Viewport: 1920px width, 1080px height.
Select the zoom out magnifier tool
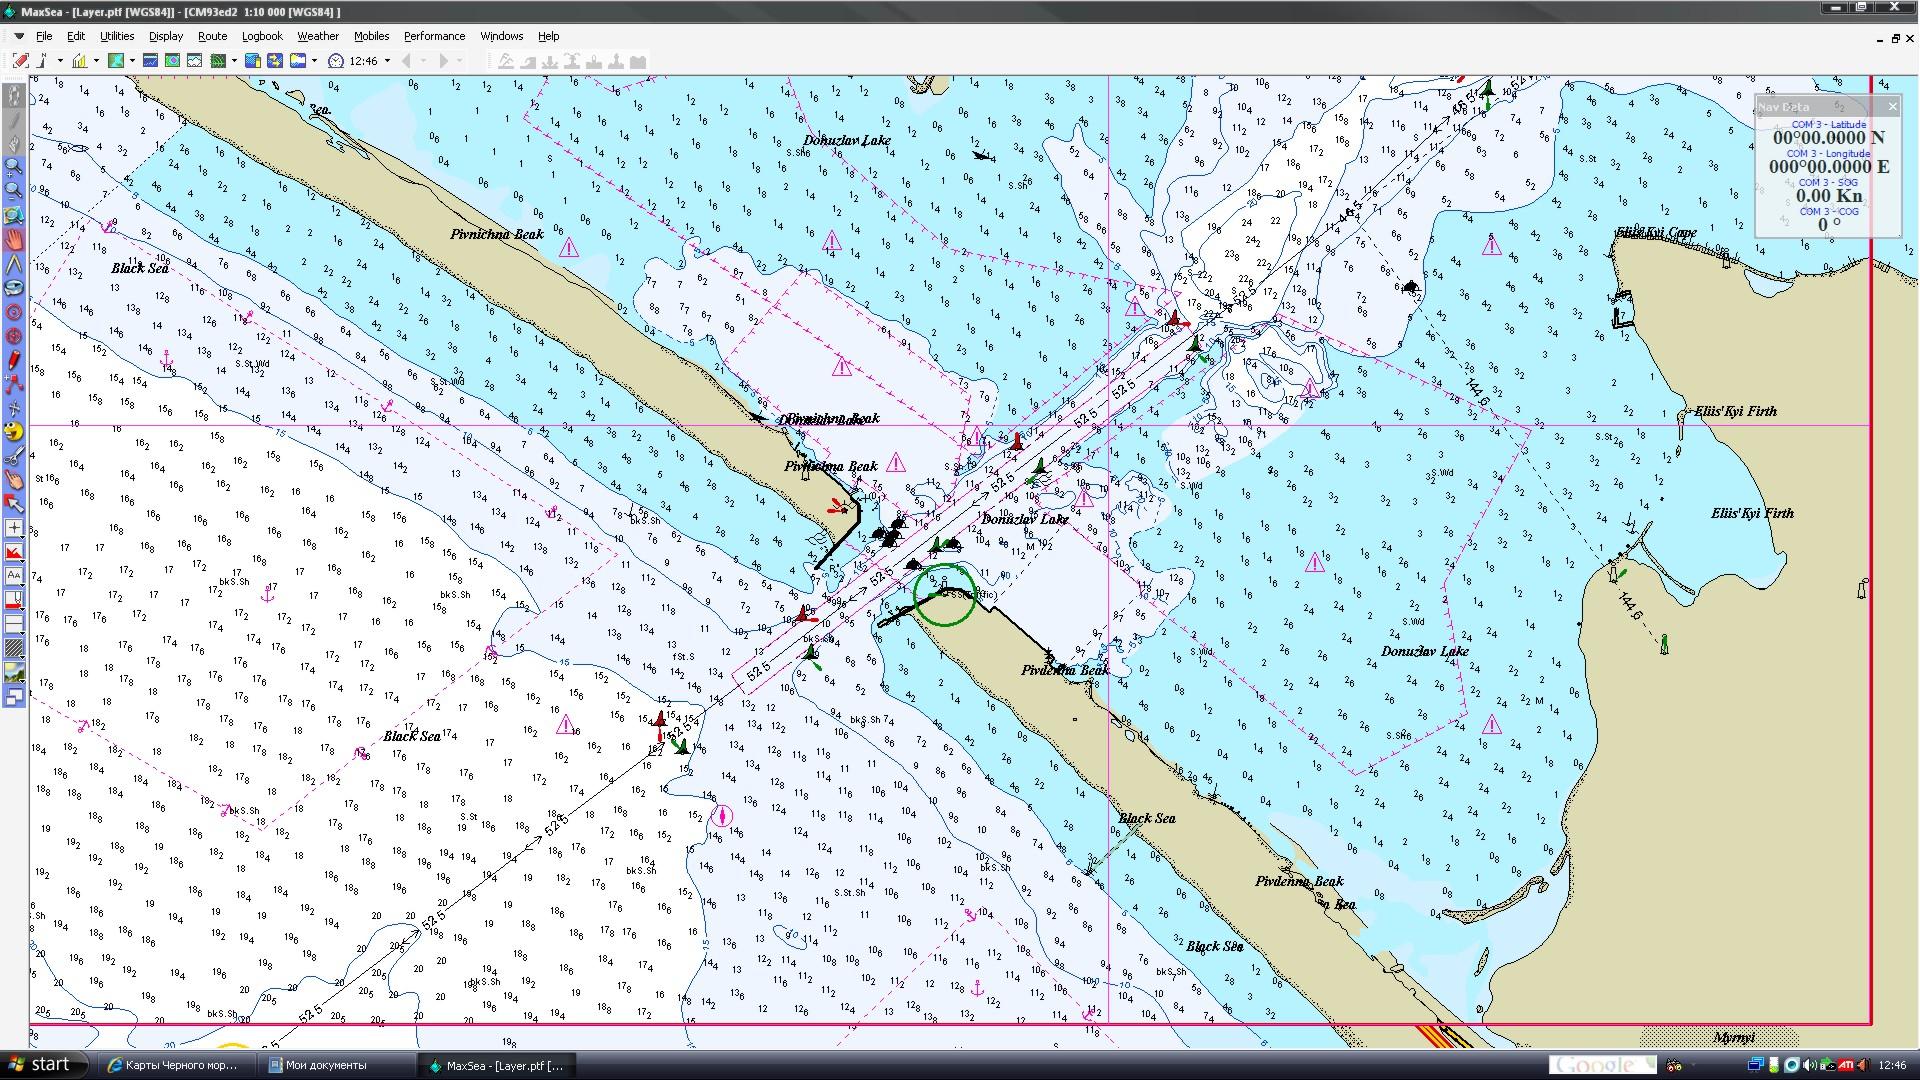(14, 190)
